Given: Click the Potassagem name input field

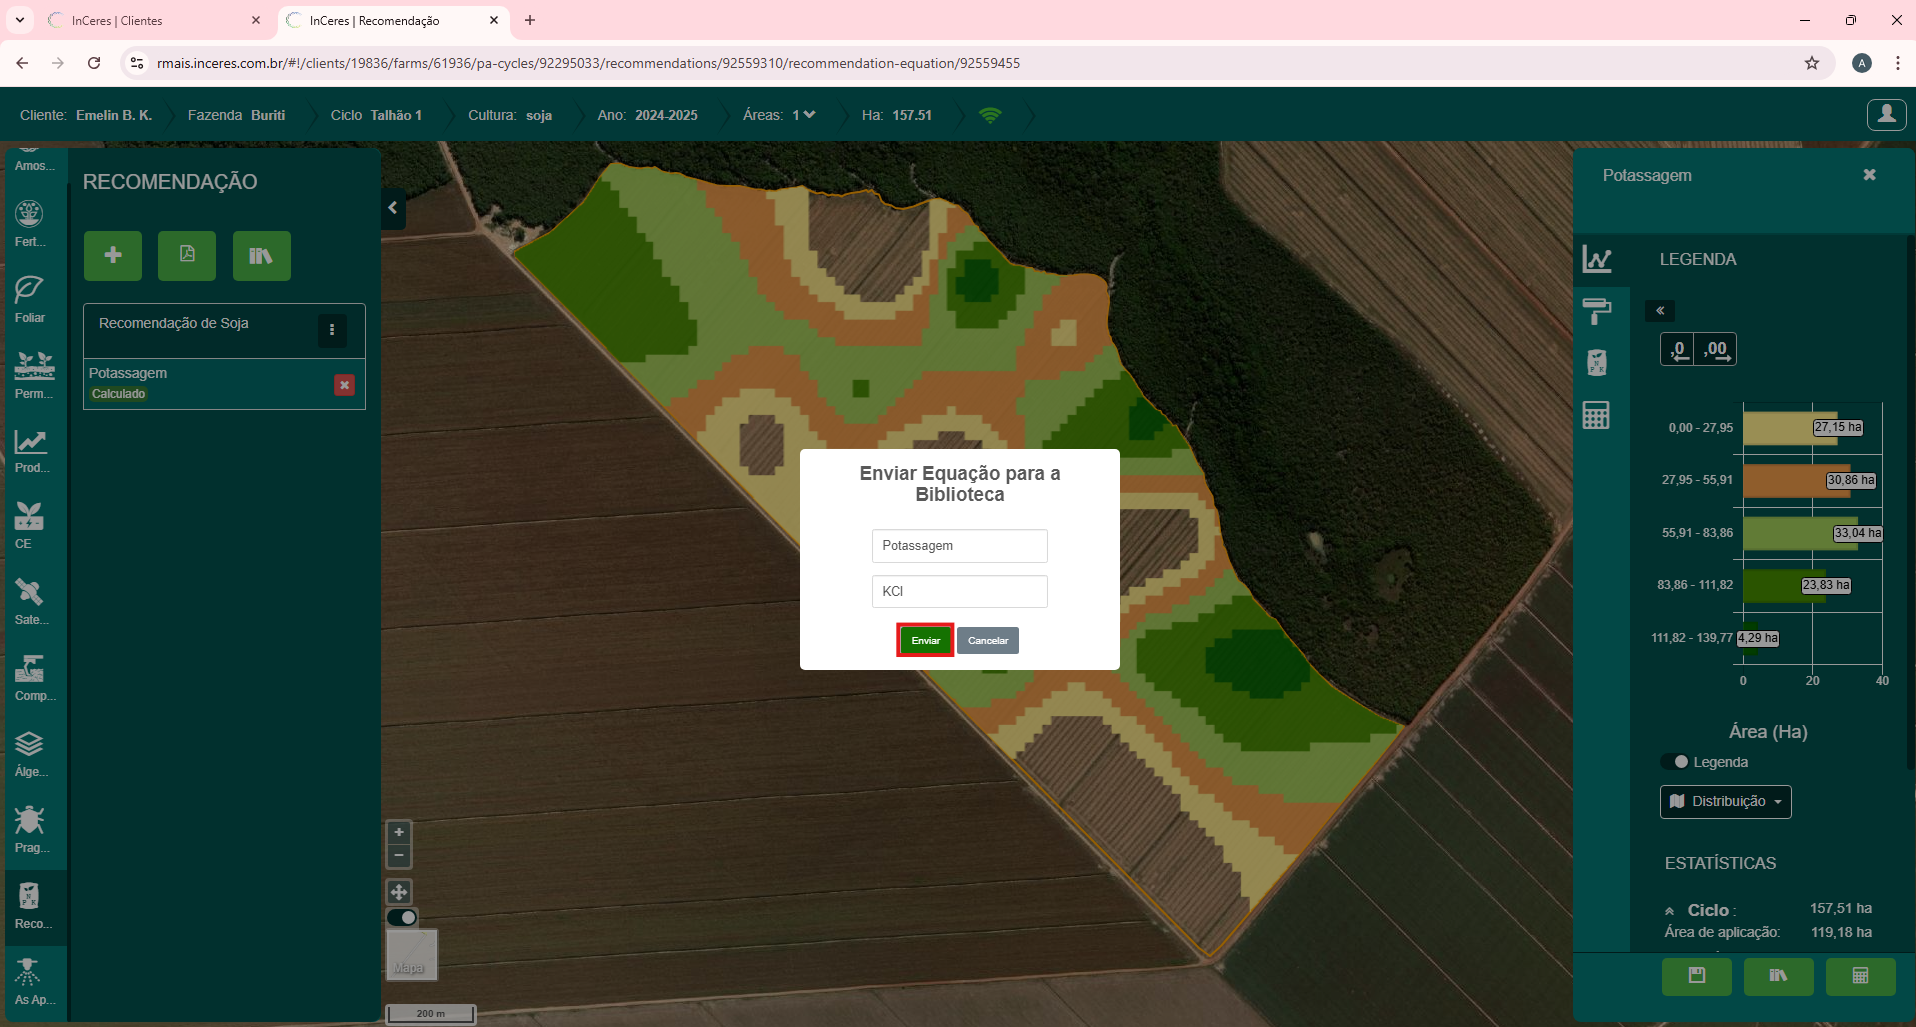Looking at the screenshot, I should pyautogui.click(x=959, y=546).
